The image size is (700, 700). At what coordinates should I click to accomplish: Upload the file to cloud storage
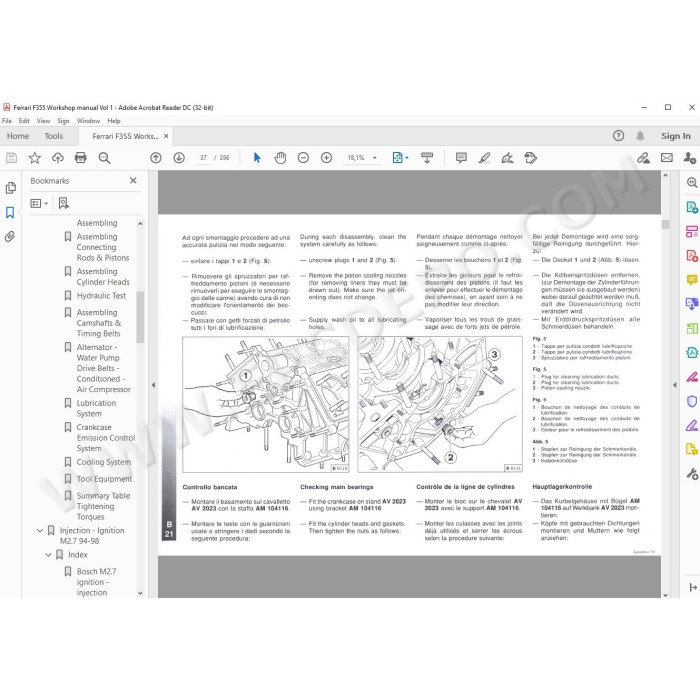(58, 158)
